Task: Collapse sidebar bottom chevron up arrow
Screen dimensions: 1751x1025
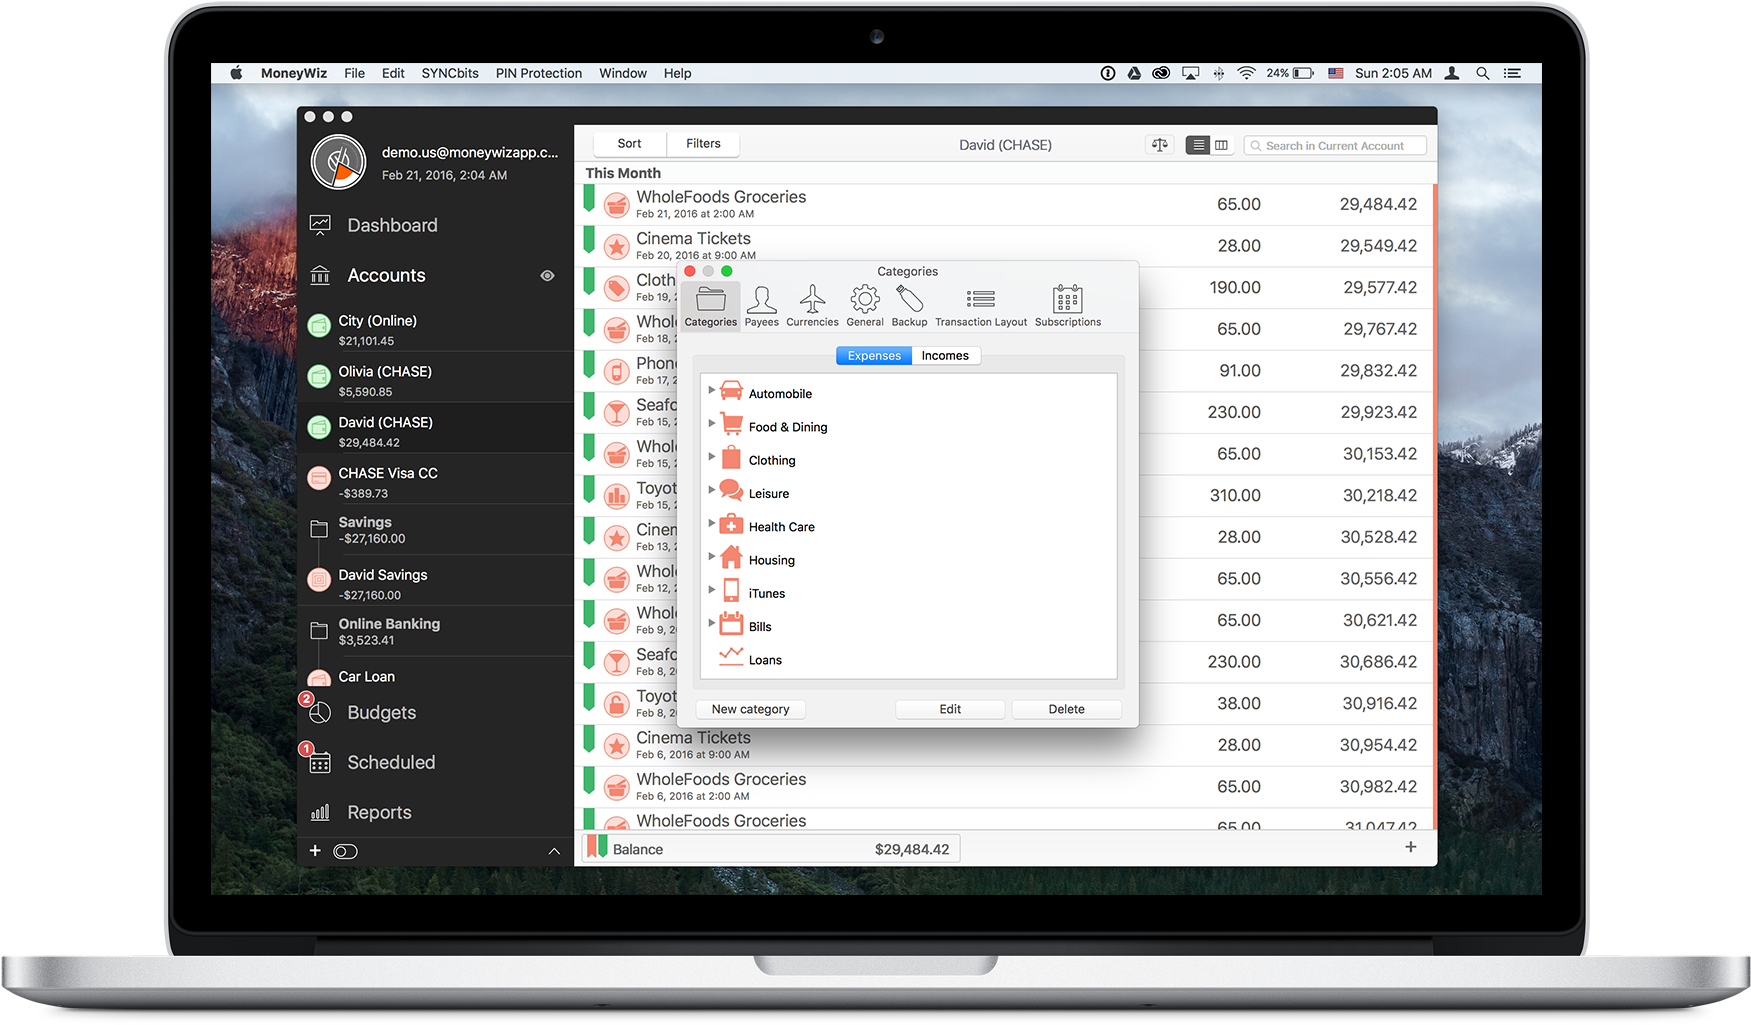Action: (554, 851)
